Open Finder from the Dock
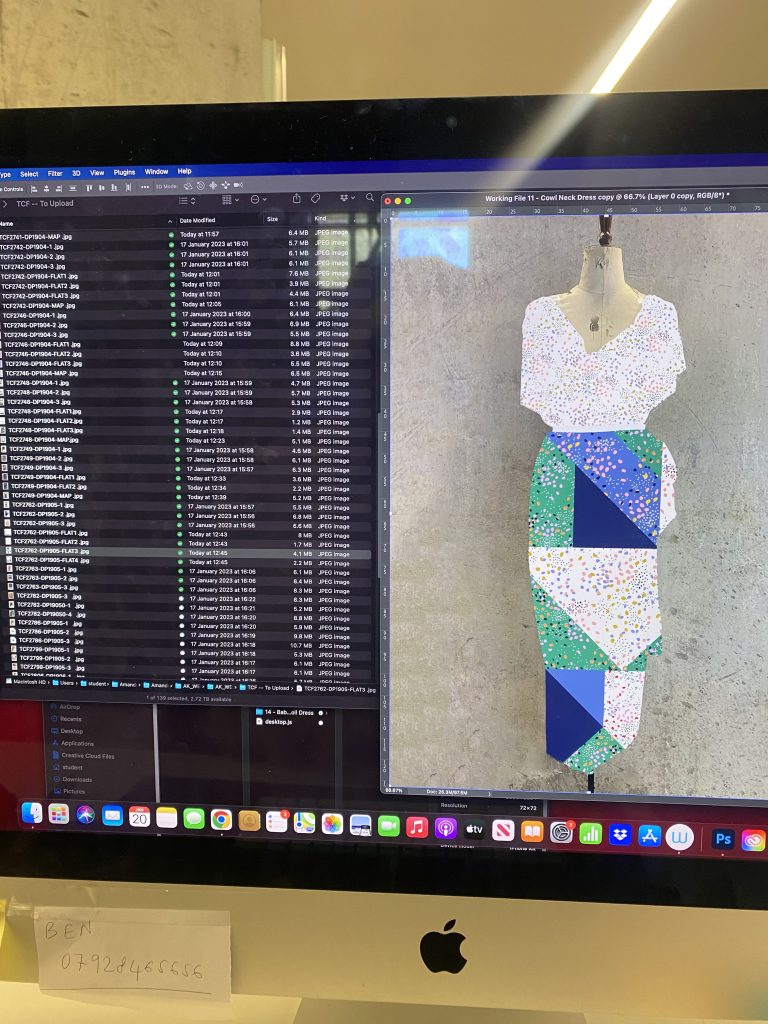Image resolution: width=768 pixels, height=1024 pixels. (31, 813)
